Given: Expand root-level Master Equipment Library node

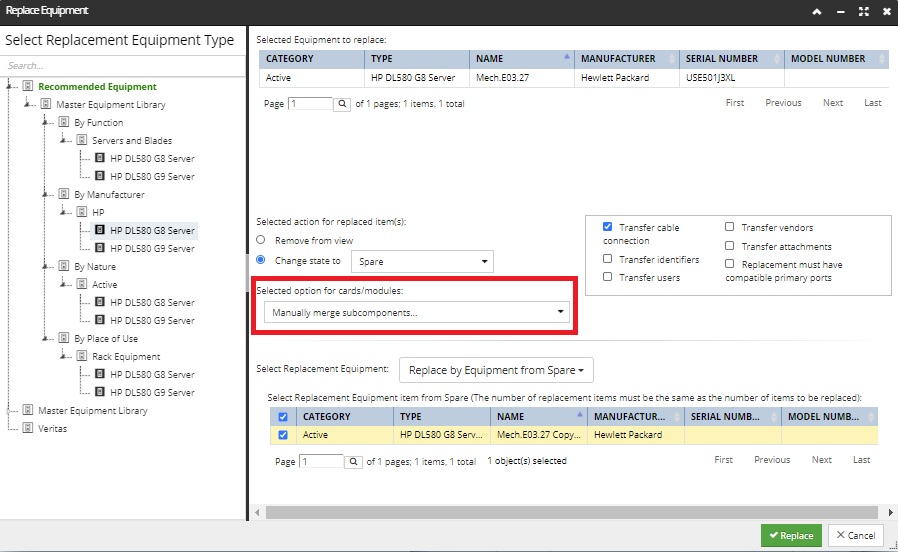Looking at the screenshot, I should [9, 411].
